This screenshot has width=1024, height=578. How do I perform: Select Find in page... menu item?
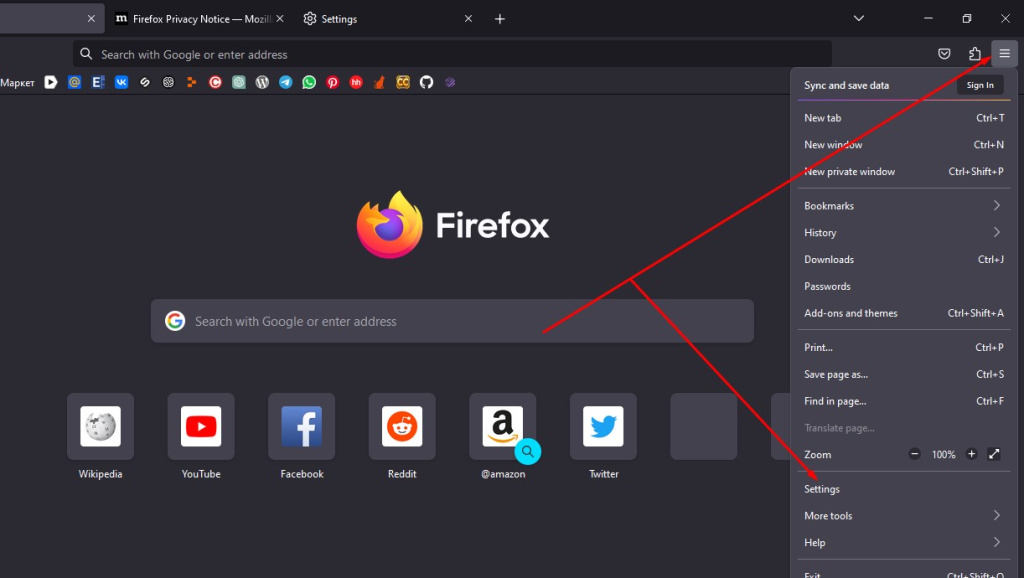tap(904, 401)
